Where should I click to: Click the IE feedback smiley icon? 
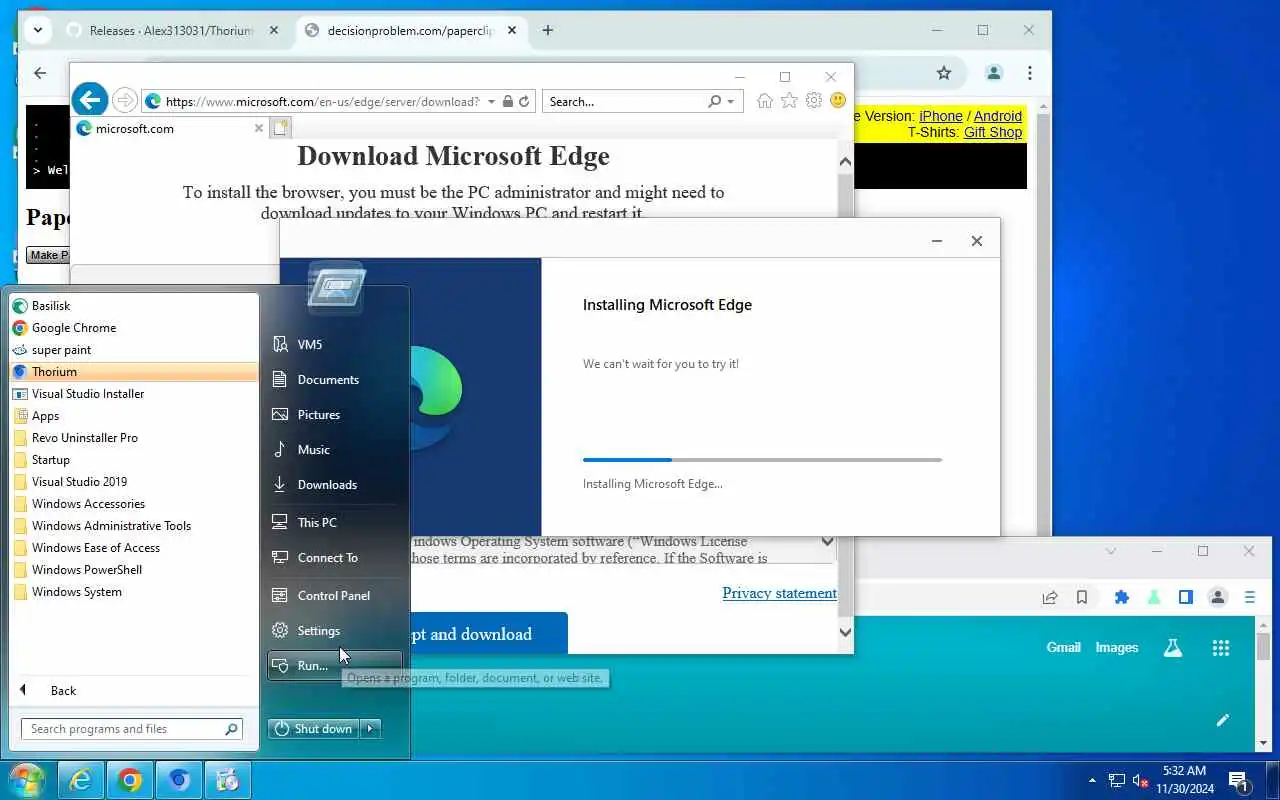838,101
